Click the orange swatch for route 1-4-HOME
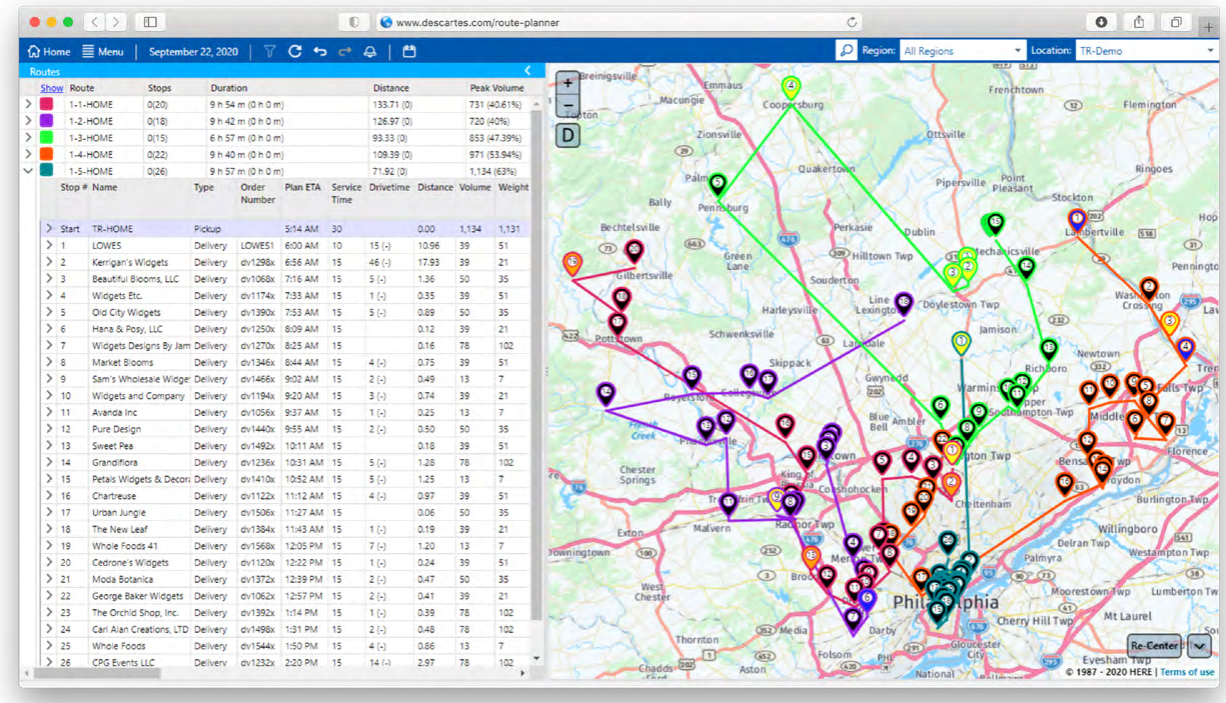This screenshot has height=703, width=1226. click(46, 155)
